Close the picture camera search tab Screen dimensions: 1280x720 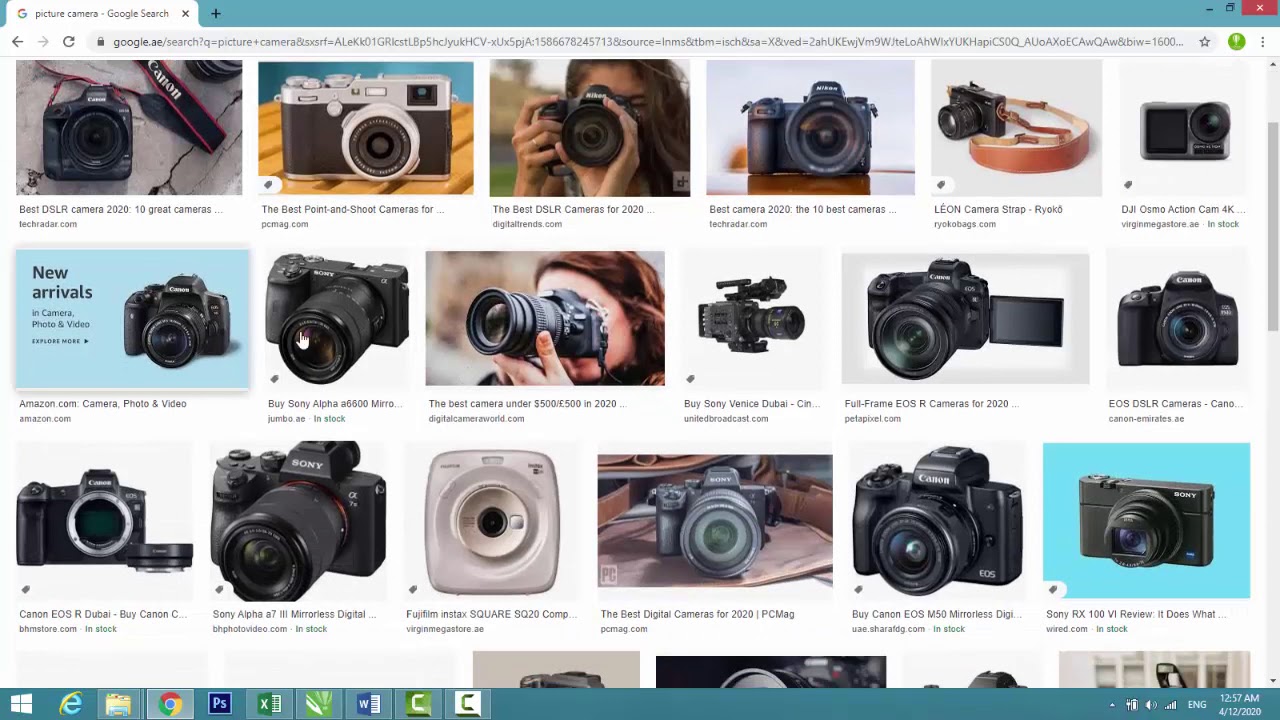click(185, 14)
